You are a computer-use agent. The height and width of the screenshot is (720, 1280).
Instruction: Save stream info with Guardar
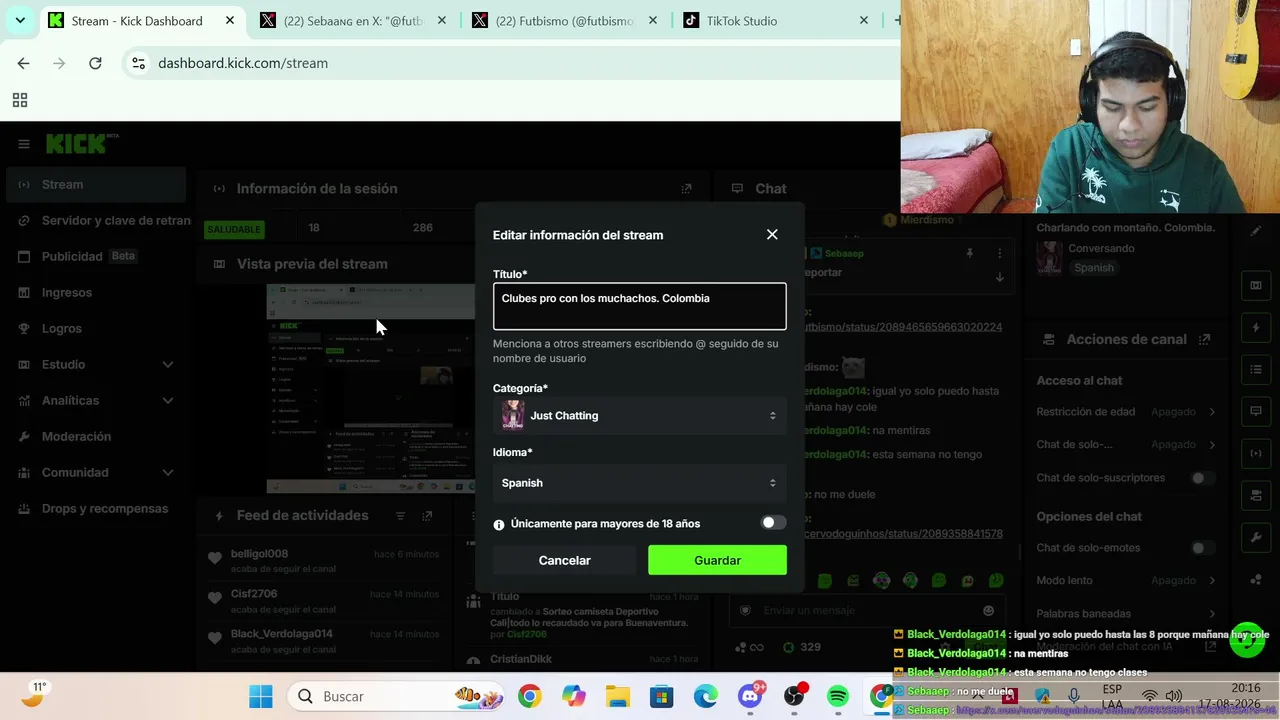717,560
